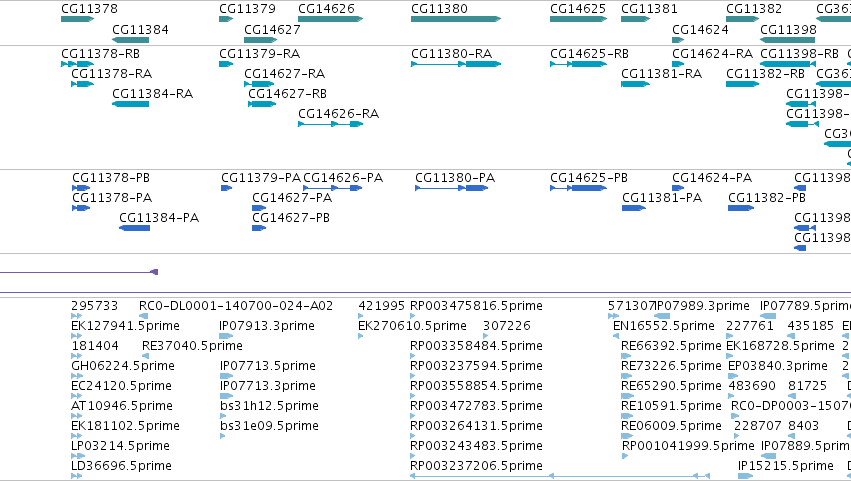Viewport: 851px width, 481px height.
Task: Open protein CG14625-PB
Action: [x=589, y=178]
